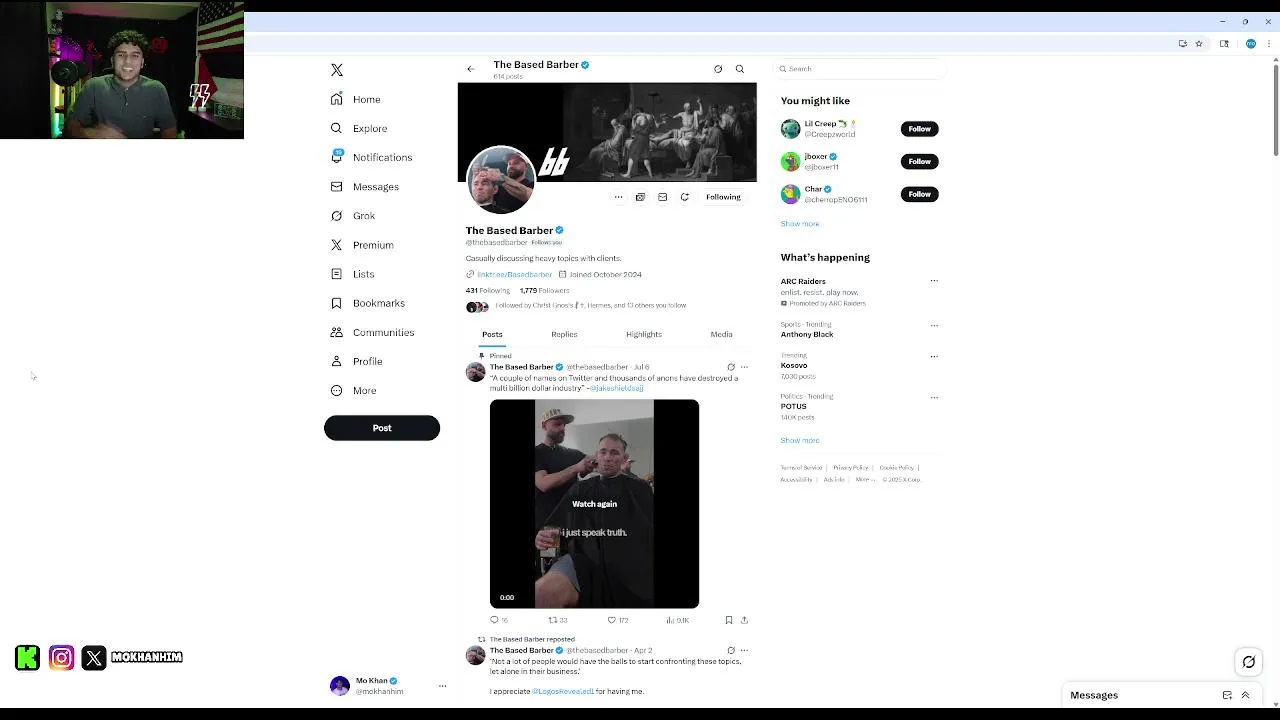Open more options for POTUS trend

(x=934, y=397)
